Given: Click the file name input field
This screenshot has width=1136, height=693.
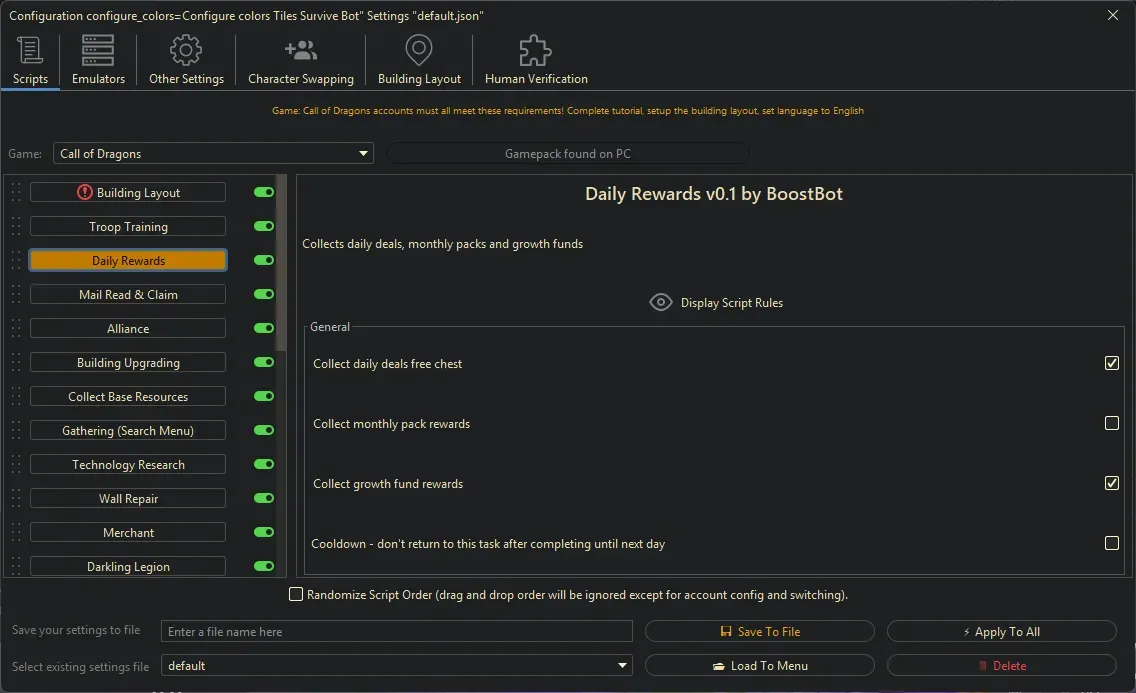Looking at the screenshot, I should (x=395, y=631).
